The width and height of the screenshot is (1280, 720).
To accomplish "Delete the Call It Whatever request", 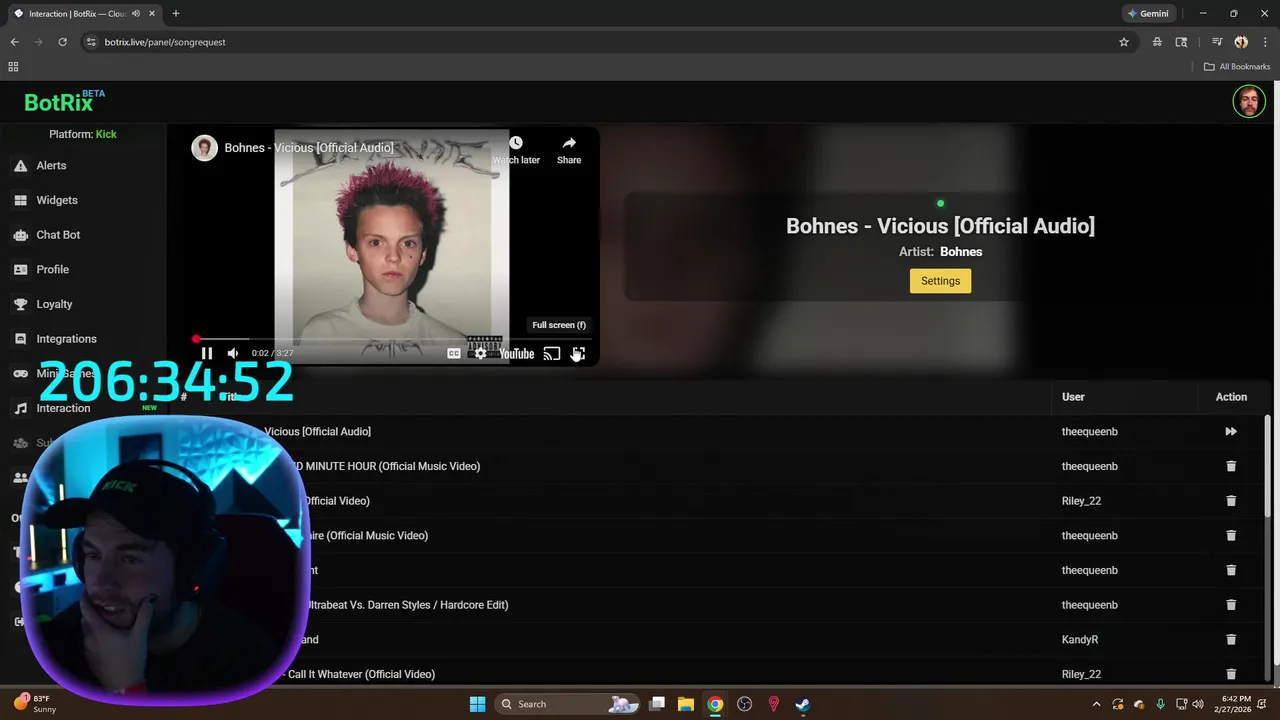I will tap(1231, 674).
